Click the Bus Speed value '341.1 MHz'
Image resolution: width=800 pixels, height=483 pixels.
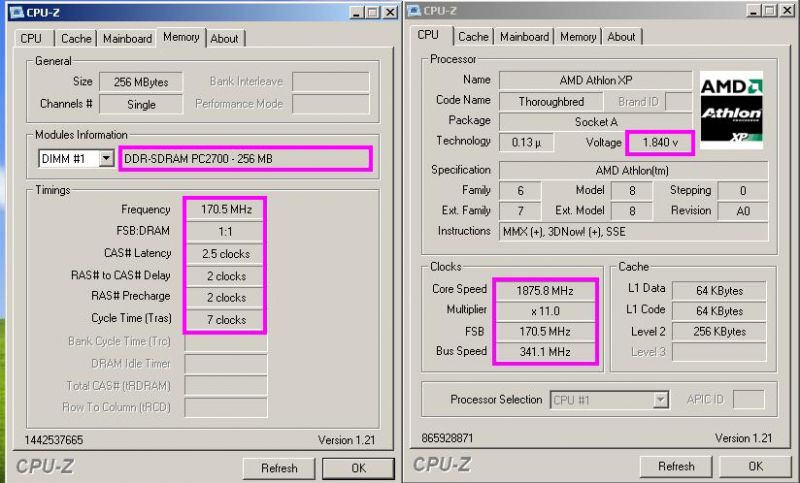tap(545, 352)
